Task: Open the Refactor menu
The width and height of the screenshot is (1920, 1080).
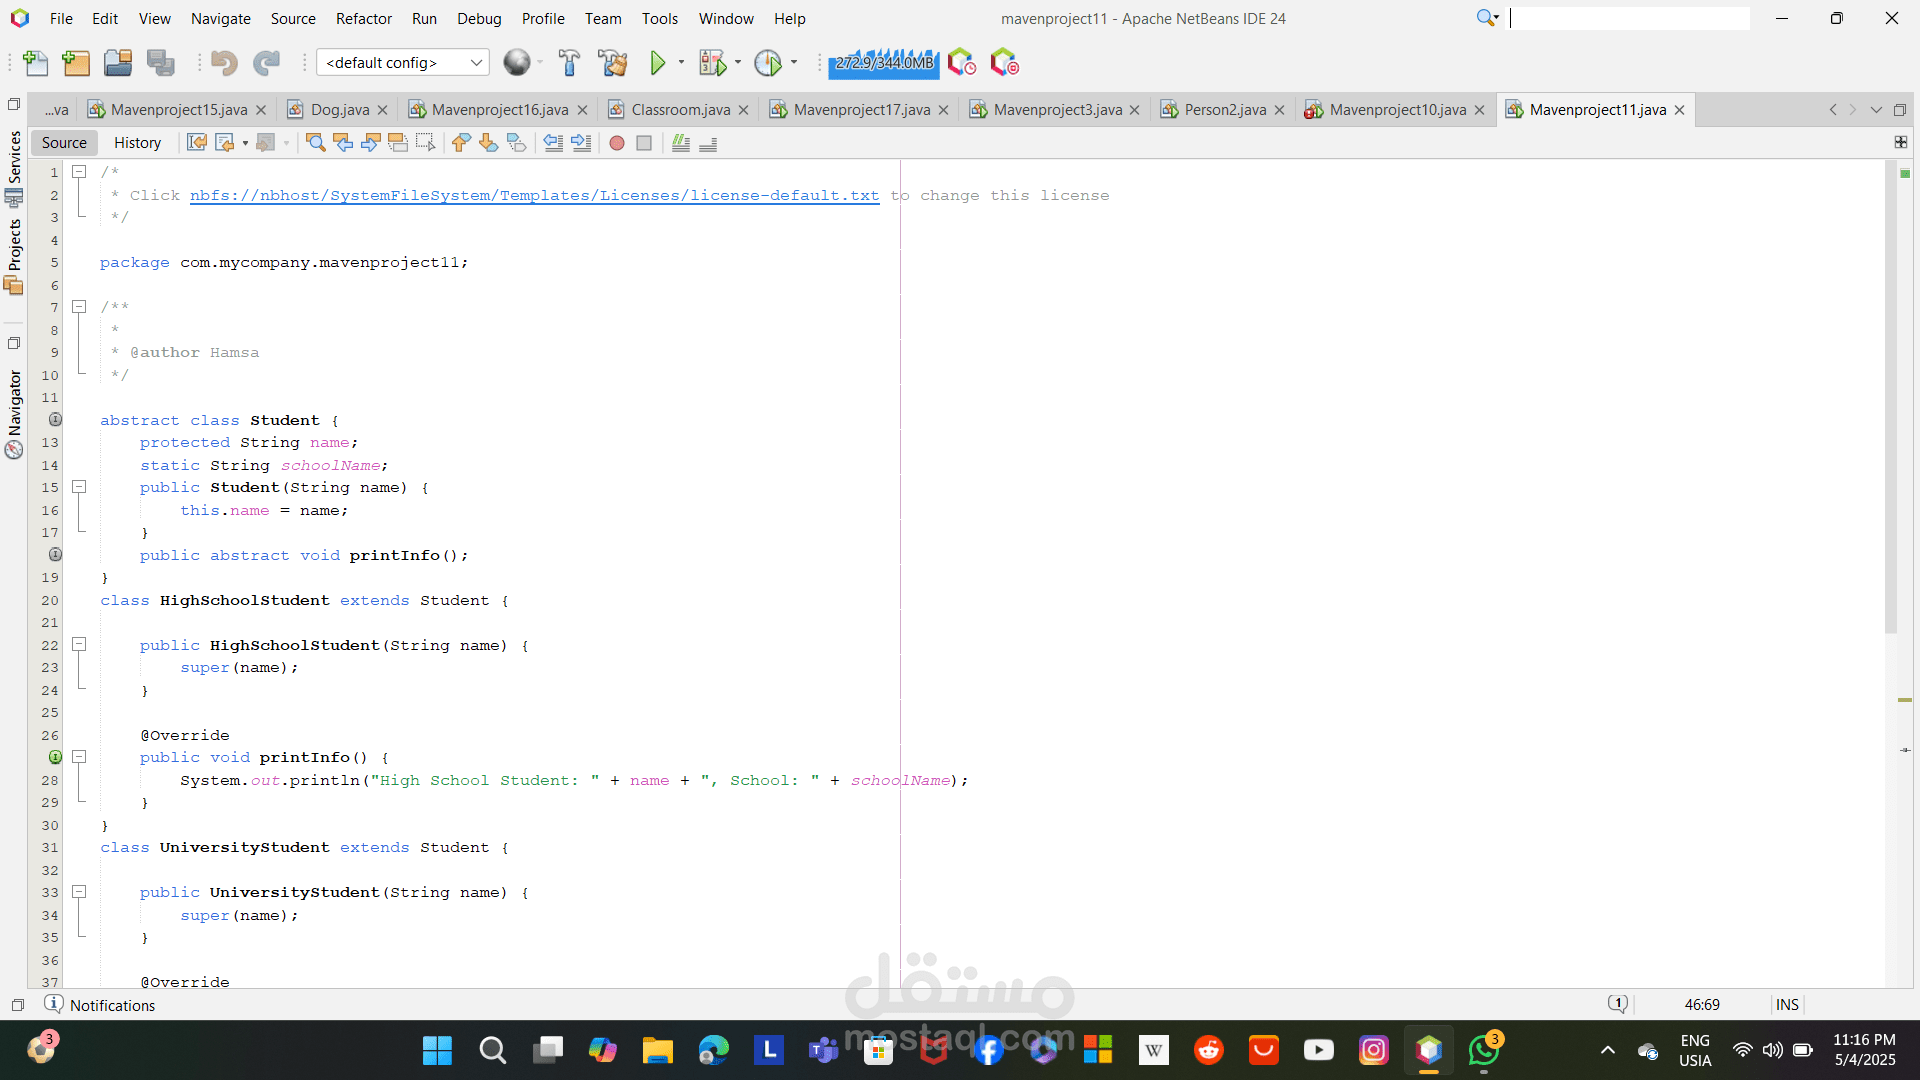Action: (363, 18)
